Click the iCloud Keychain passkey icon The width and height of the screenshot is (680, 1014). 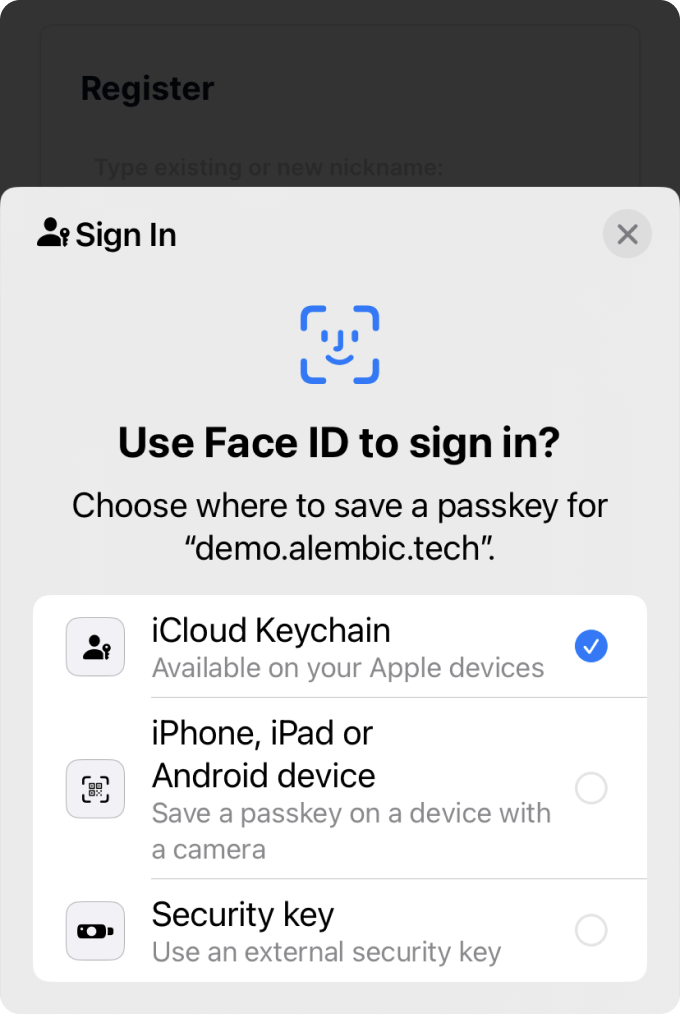point(96,647)
